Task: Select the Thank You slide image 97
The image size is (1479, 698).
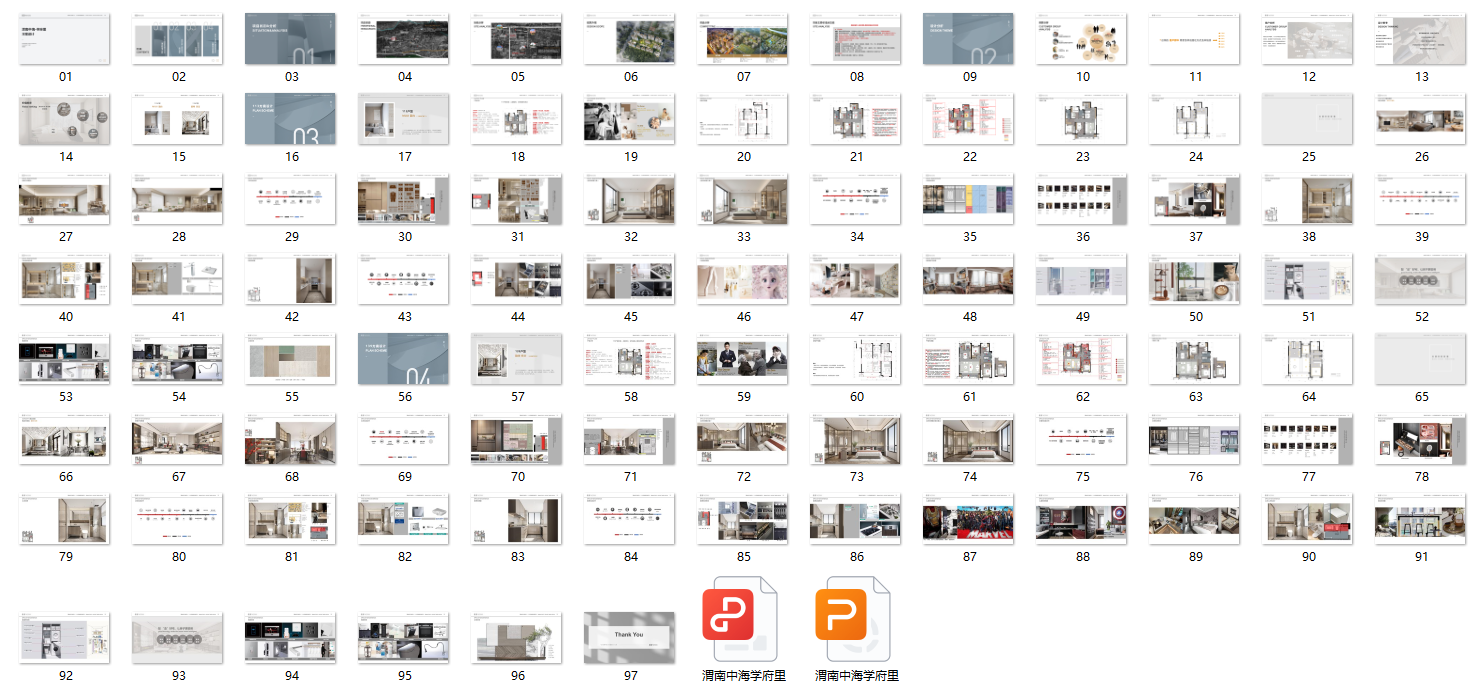Action: [x=630, y=638]
